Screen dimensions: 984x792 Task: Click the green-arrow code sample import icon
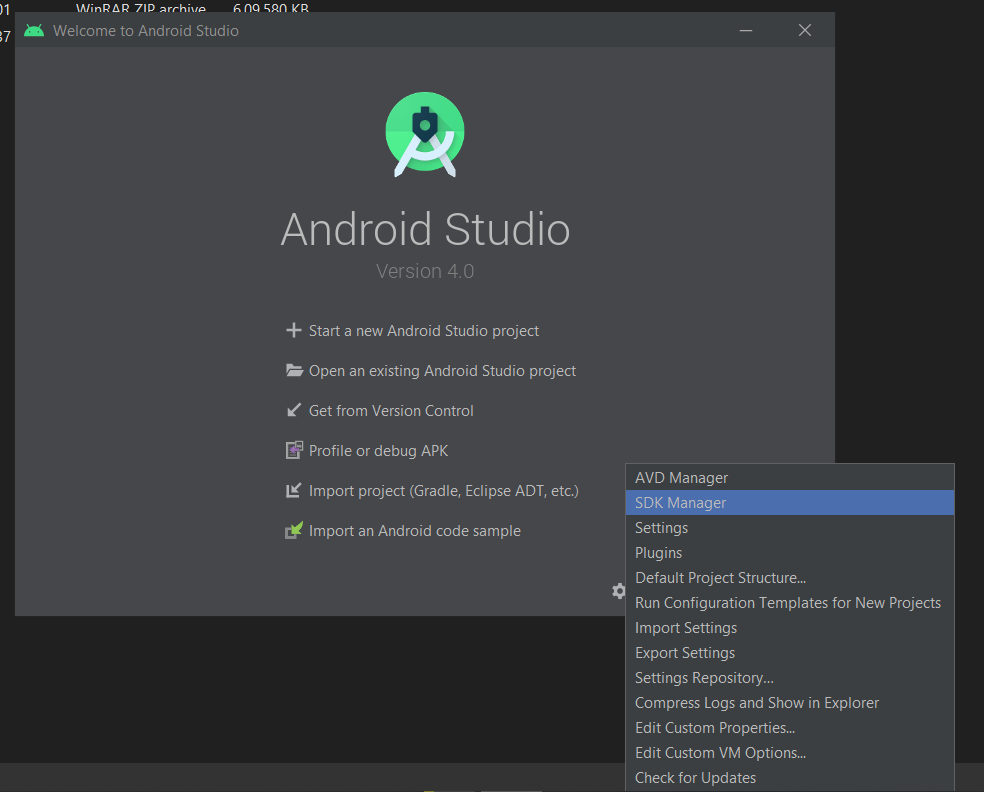294,530
